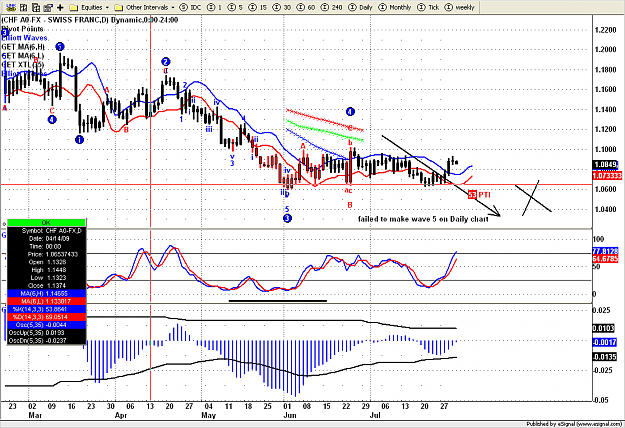This screenshot has width=625, height=428.
Task: Click the symbol link icon in toolbar
Action: coord(11,7)
